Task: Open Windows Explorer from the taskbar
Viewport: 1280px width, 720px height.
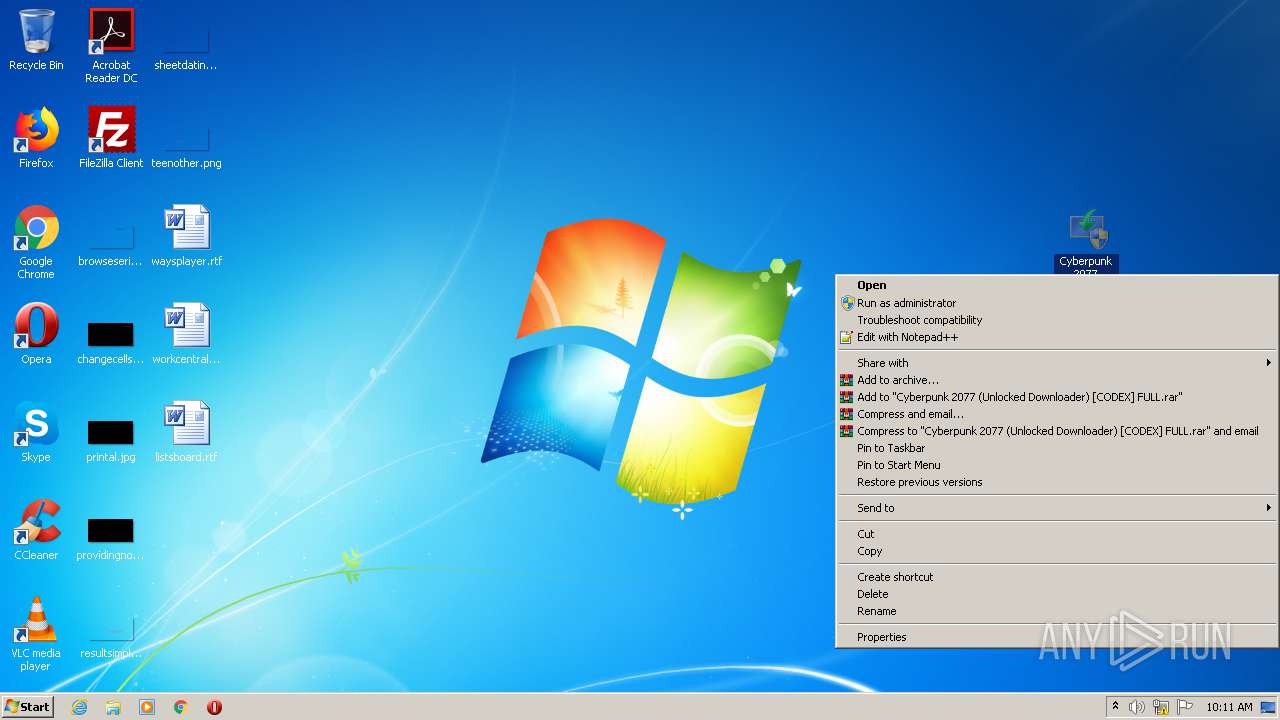Action: coord(113,707)
